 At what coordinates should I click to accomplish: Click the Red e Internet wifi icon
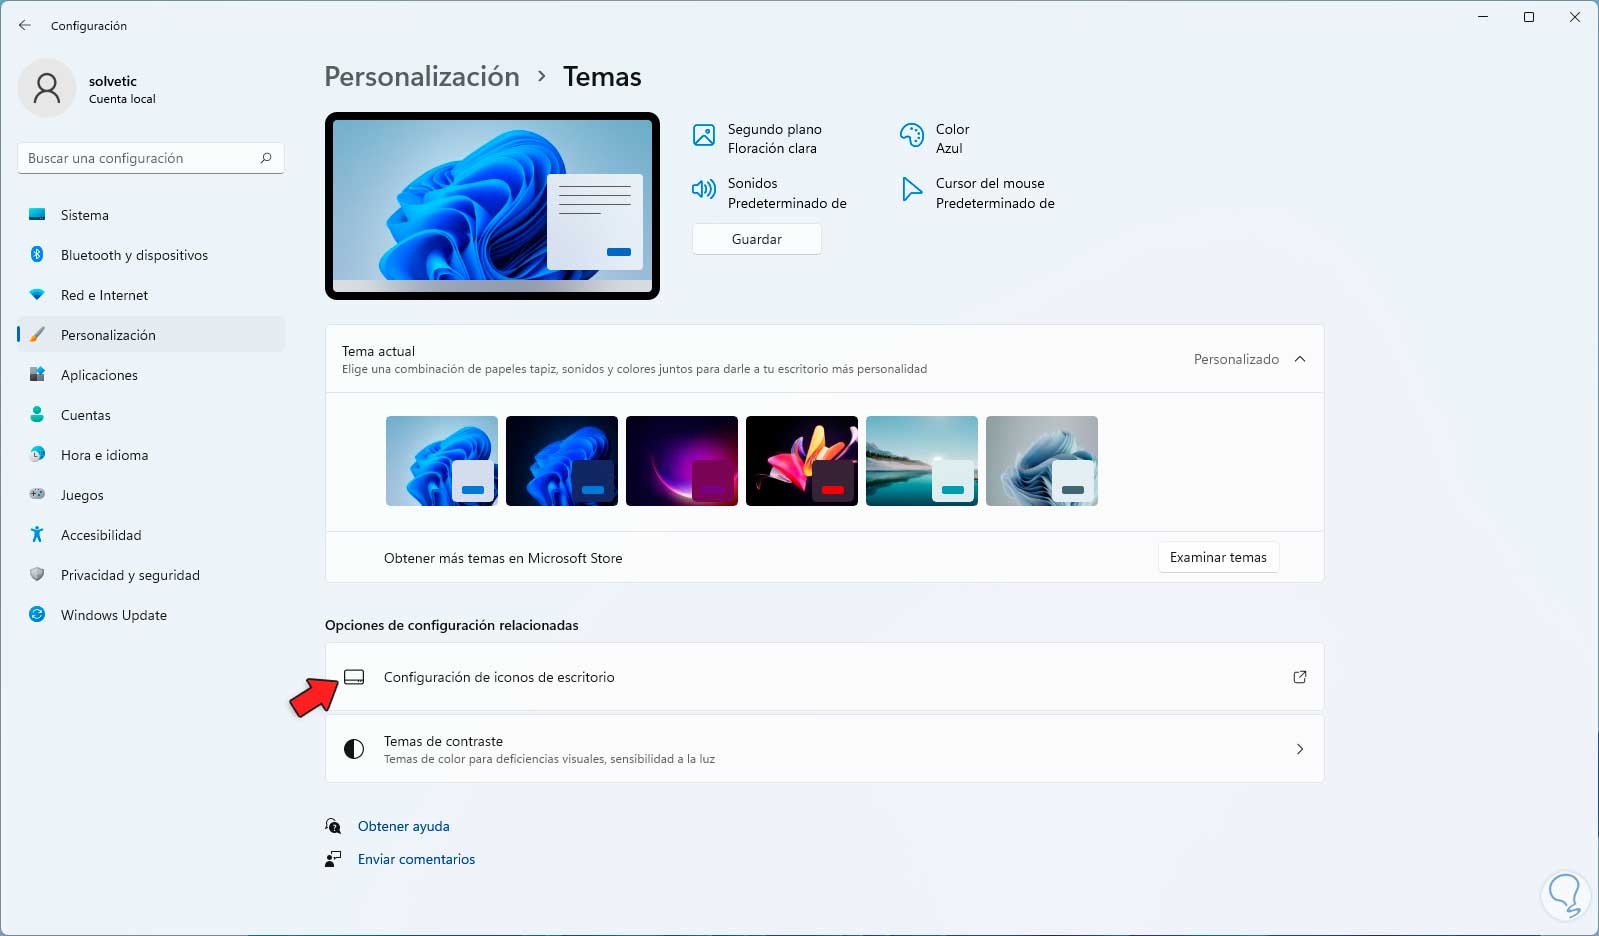[37, 295]
